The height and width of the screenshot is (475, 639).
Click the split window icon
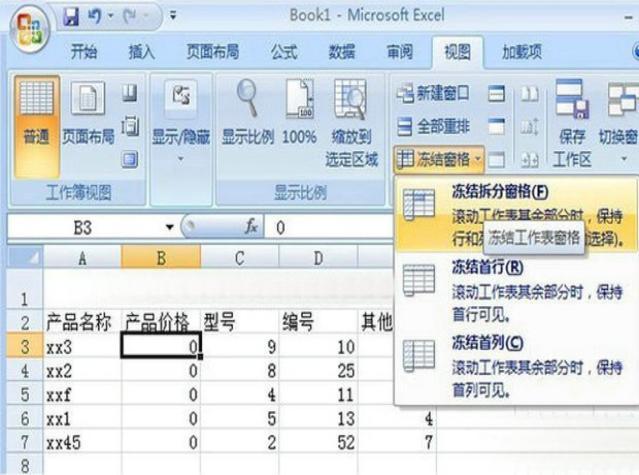pyautogui.click(x=497, y=94)
